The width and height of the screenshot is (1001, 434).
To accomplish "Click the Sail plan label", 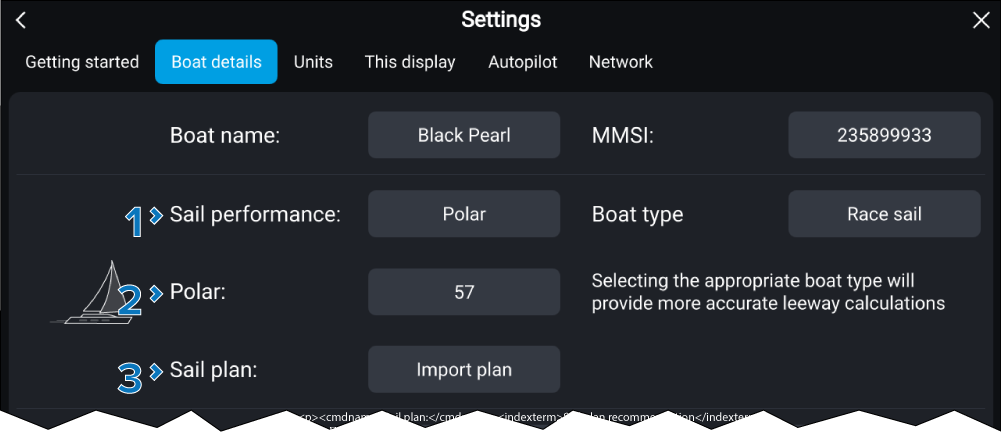I will (x=214, y=370).
